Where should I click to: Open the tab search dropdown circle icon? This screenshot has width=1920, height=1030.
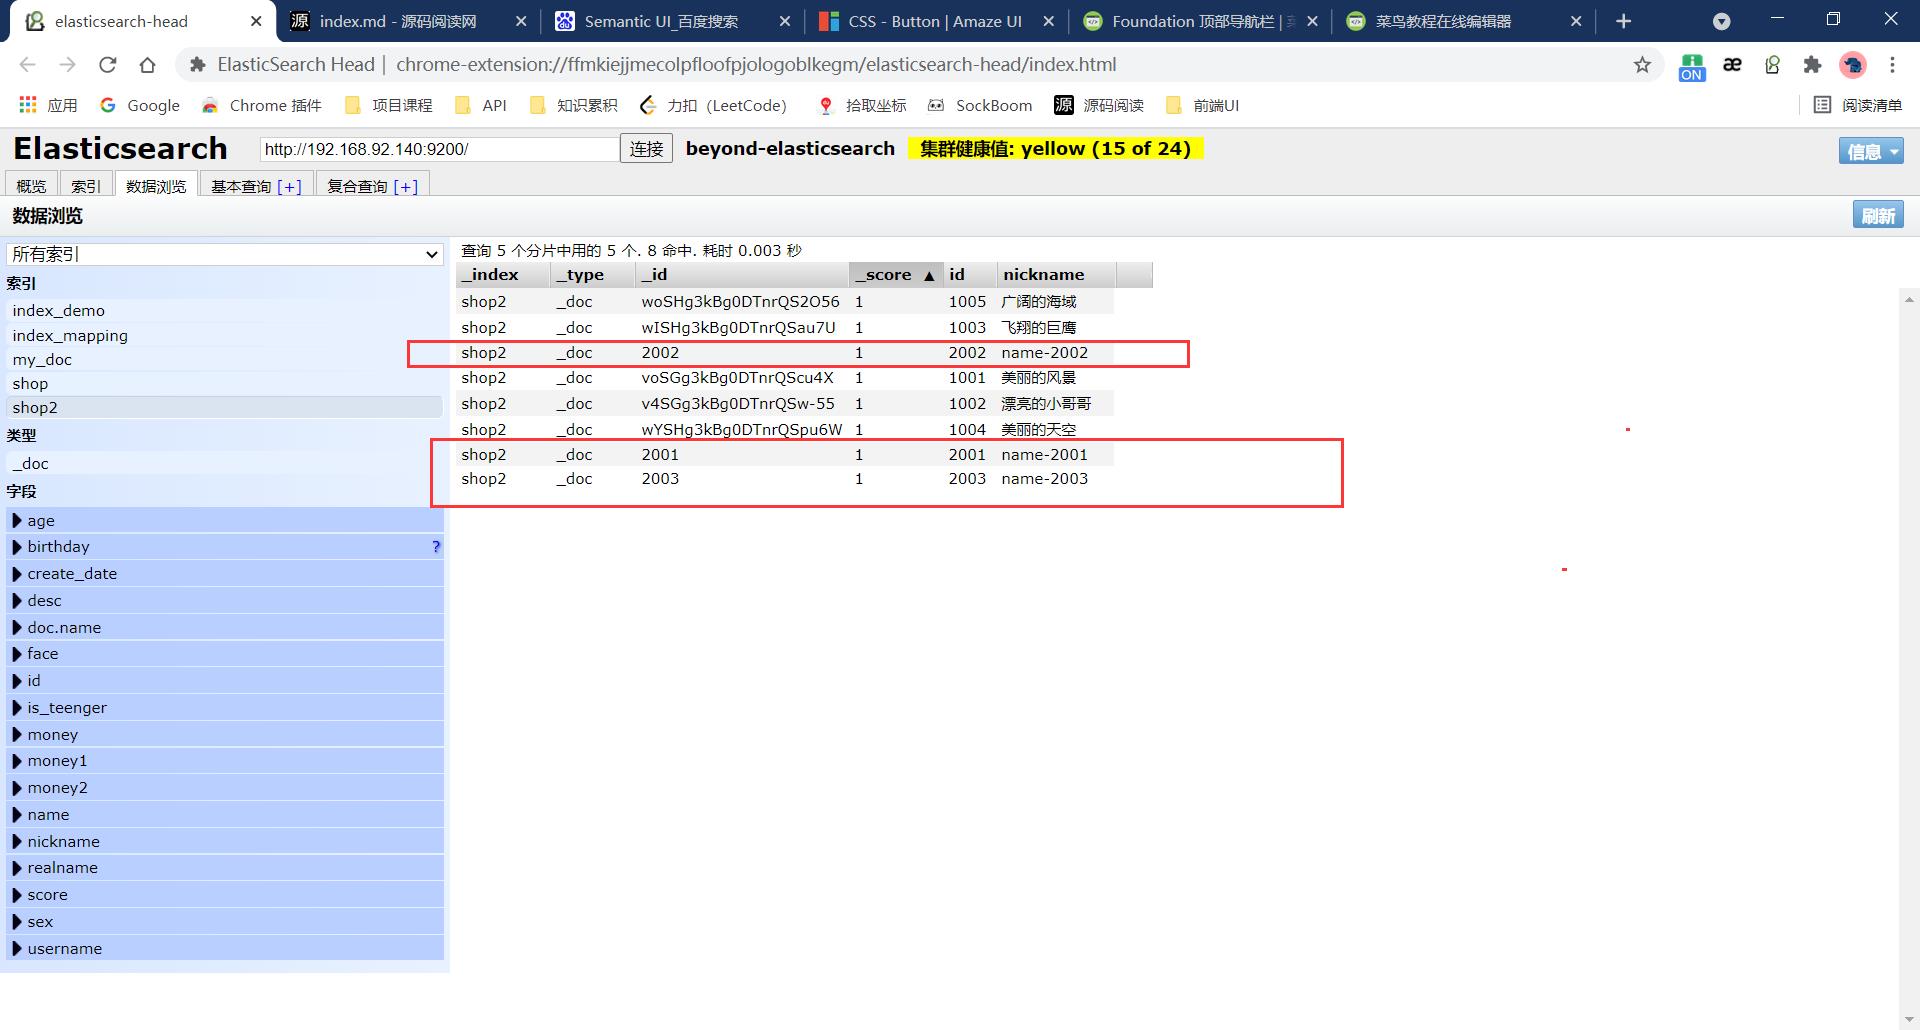point(1721,21)
